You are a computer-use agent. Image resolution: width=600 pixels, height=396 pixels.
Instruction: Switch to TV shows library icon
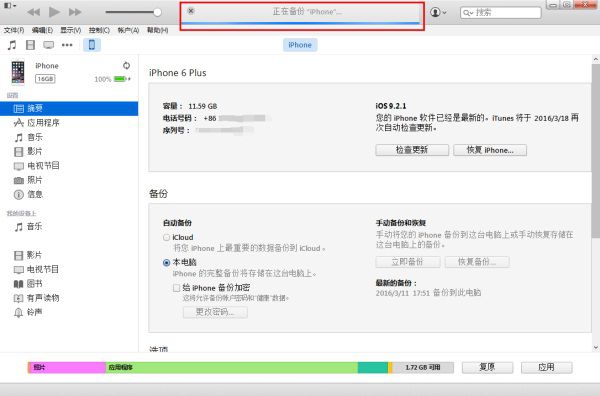[x=49, y=45]
